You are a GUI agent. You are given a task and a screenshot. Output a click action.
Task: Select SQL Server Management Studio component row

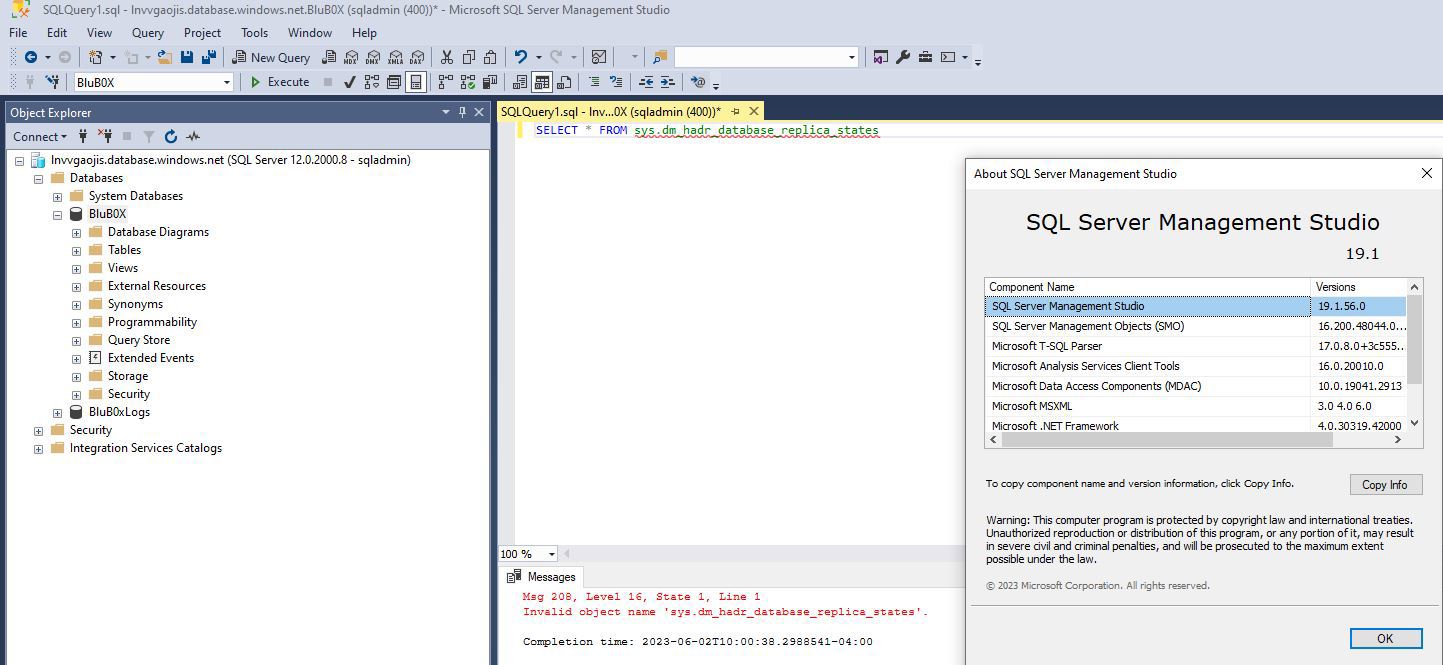1195,306
